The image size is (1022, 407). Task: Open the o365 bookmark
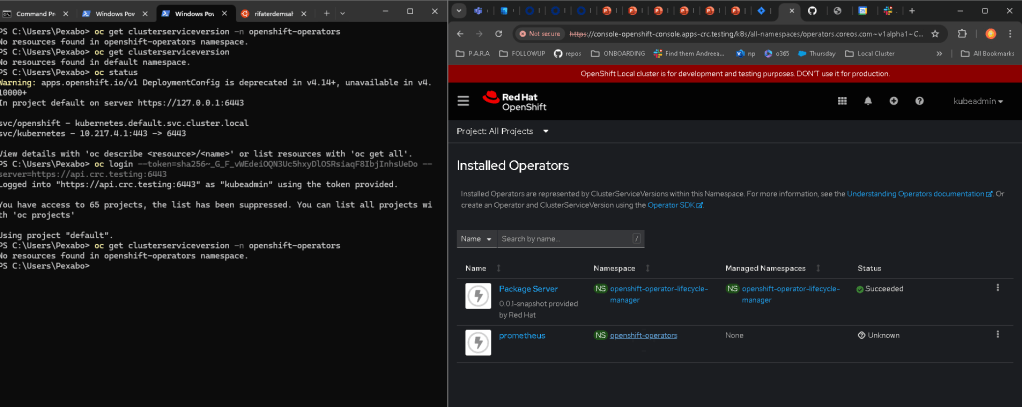point(776,53)
